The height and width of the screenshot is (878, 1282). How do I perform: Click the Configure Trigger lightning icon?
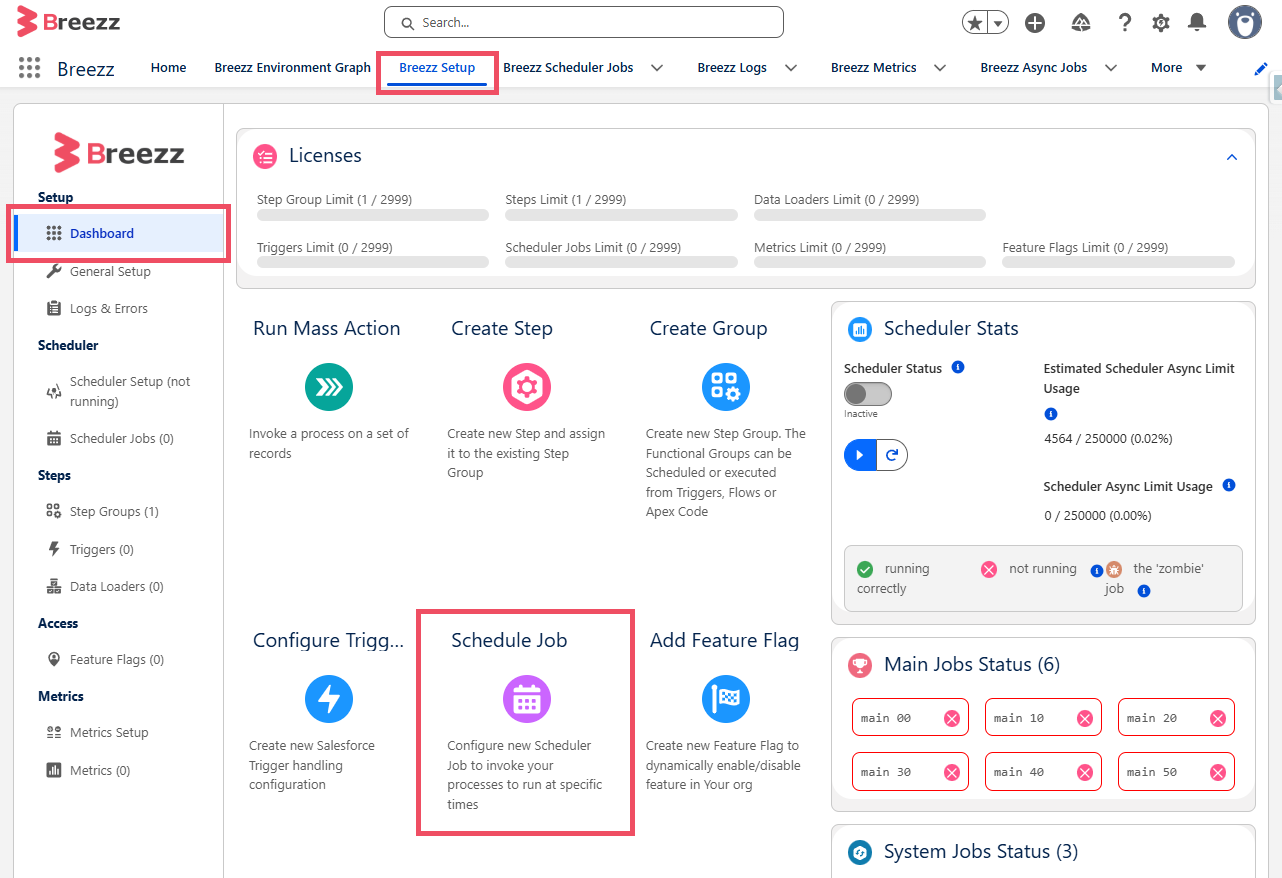(x=328, y=699)
